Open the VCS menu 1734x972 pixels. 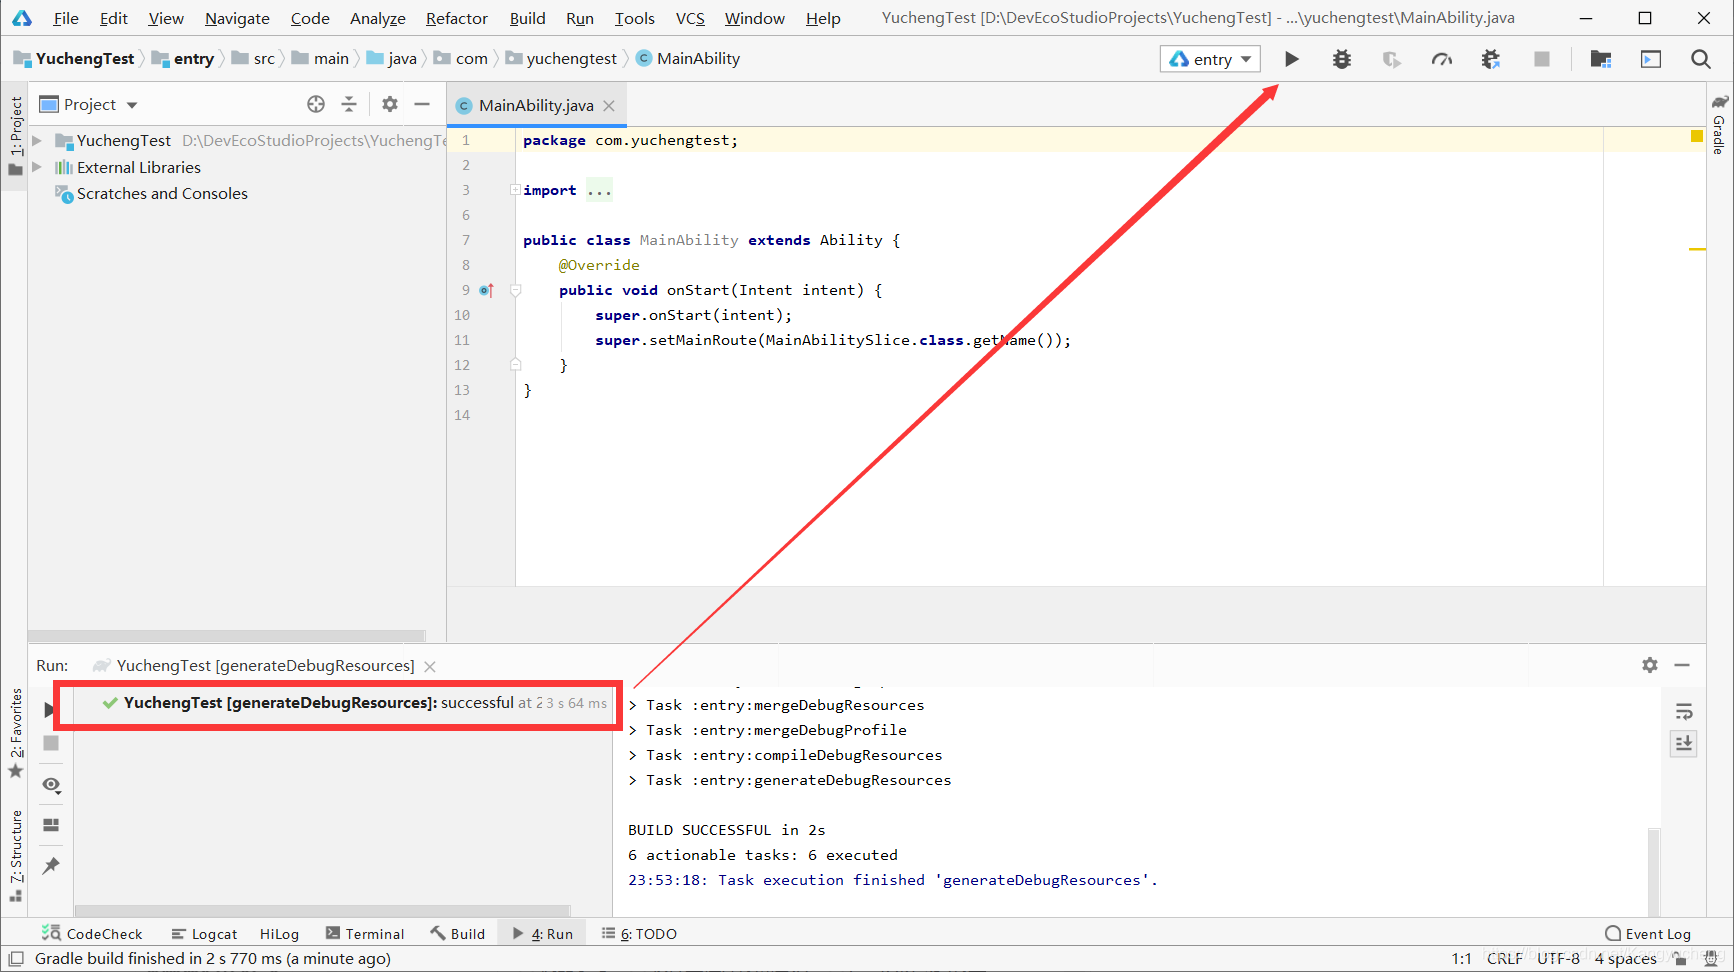[x=690, y=18]
